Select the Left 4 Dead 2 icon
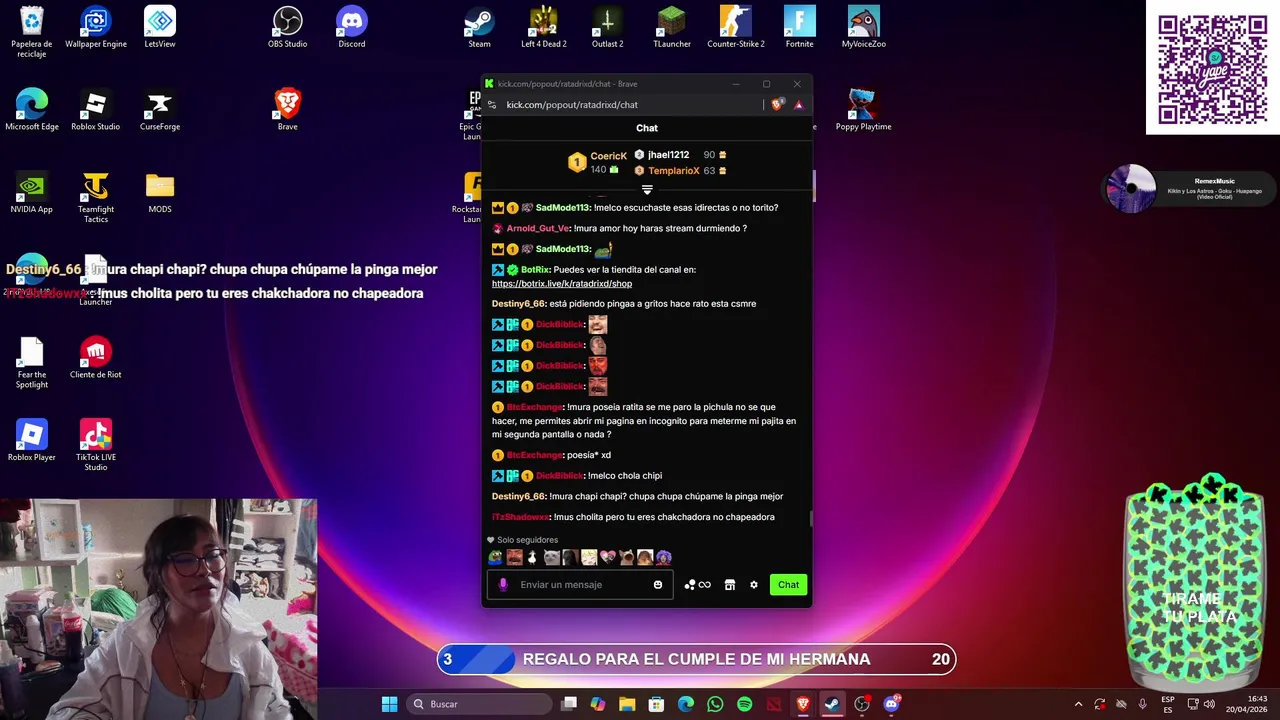The height and width of the screenshot is (720, 1280). [x=544, y=28]
